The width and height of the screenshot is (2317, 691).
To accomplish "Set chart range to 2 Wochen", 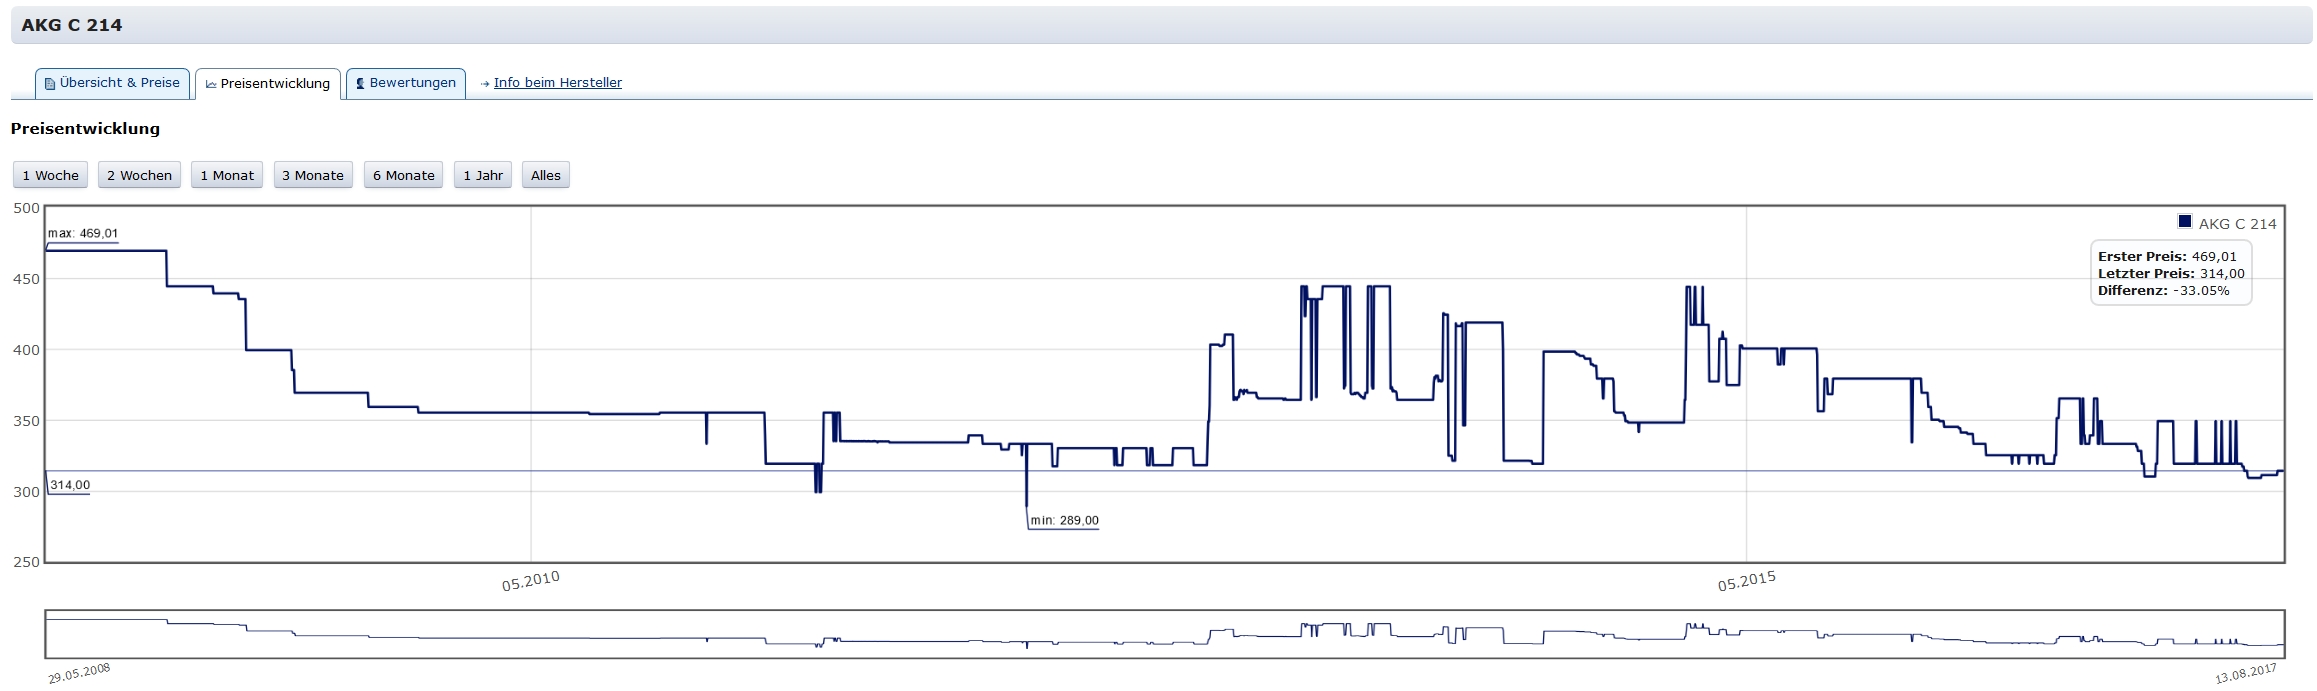I will click(139, 175).
